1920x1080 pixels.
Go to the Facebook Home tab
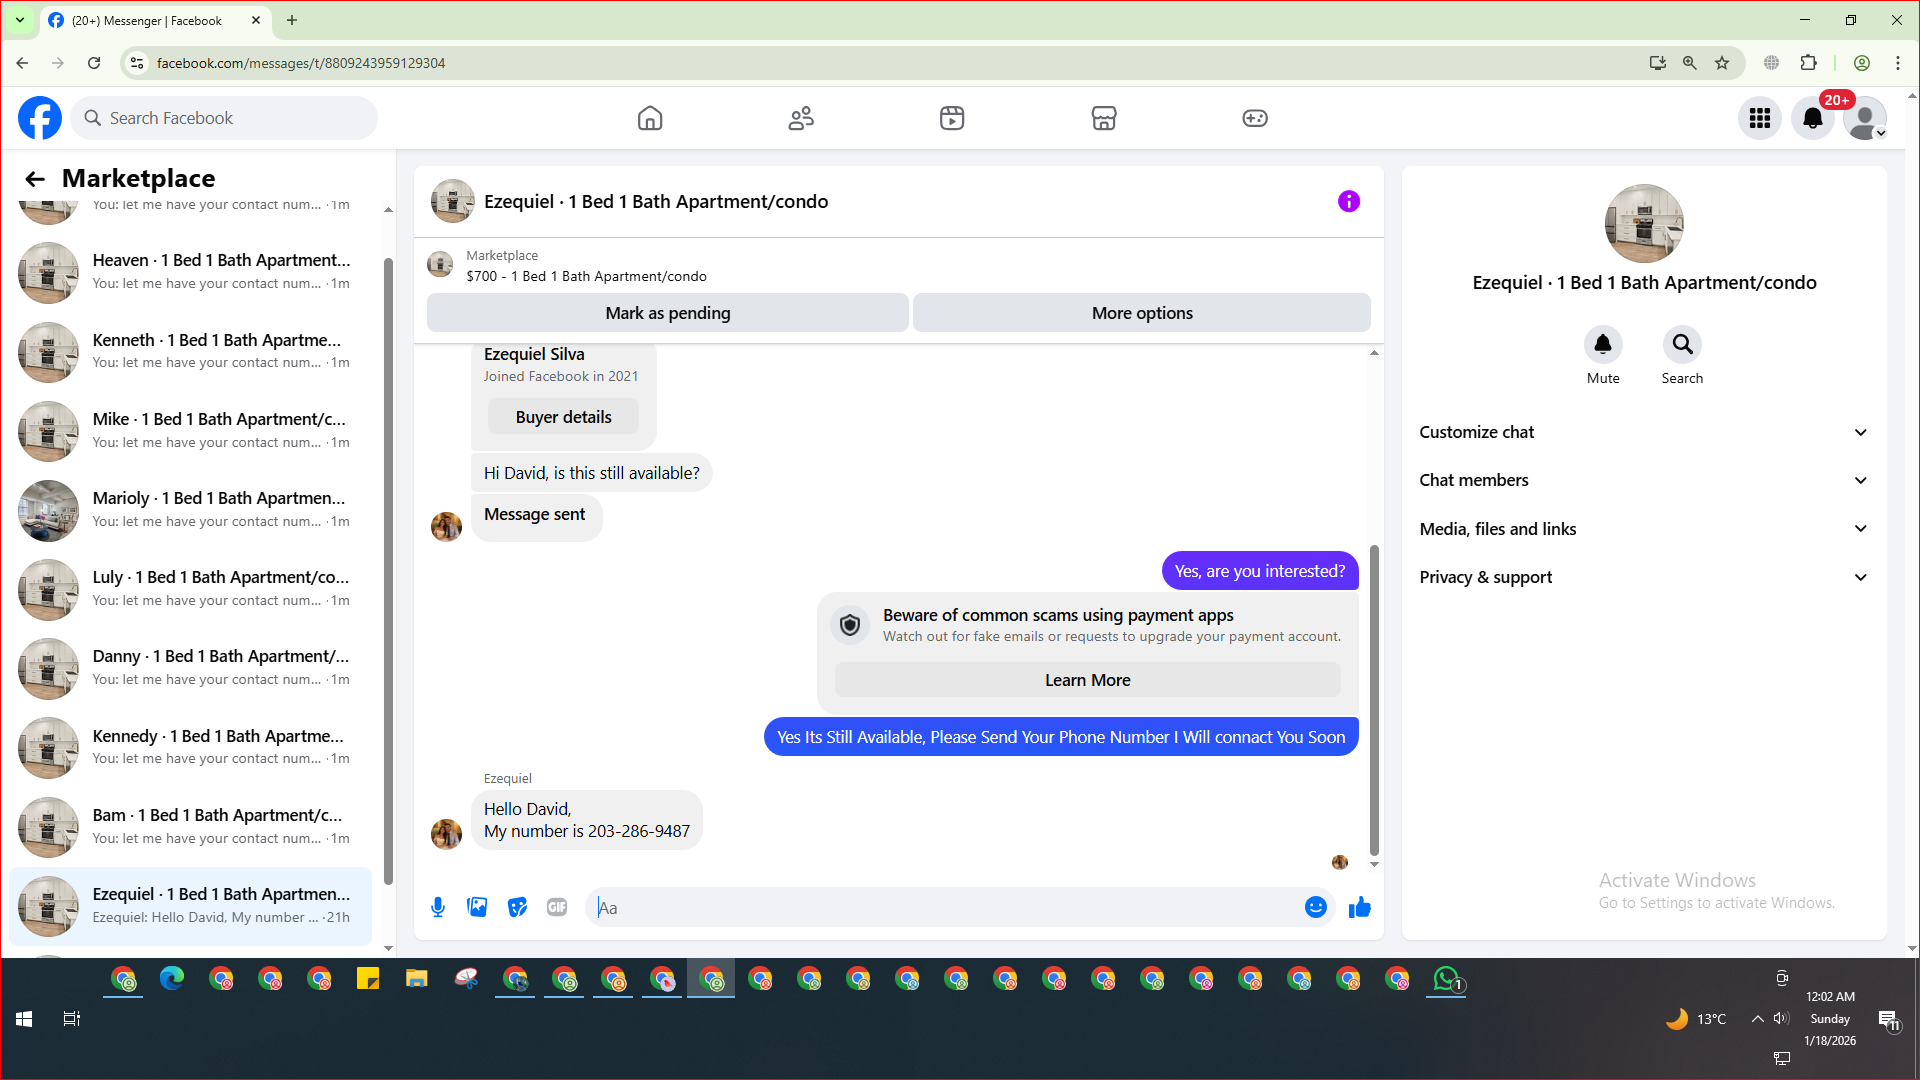(x=650, y=118)
